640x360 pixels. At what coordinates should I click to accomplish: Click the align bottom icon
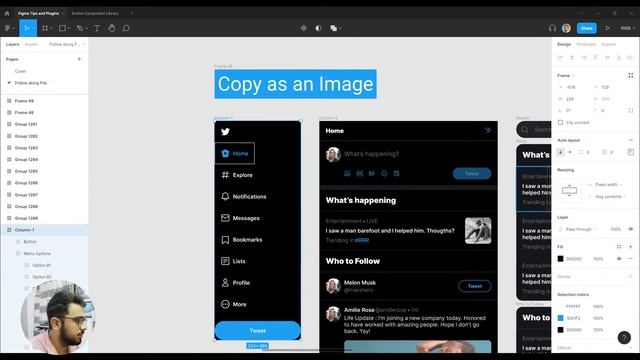(619, 58)
